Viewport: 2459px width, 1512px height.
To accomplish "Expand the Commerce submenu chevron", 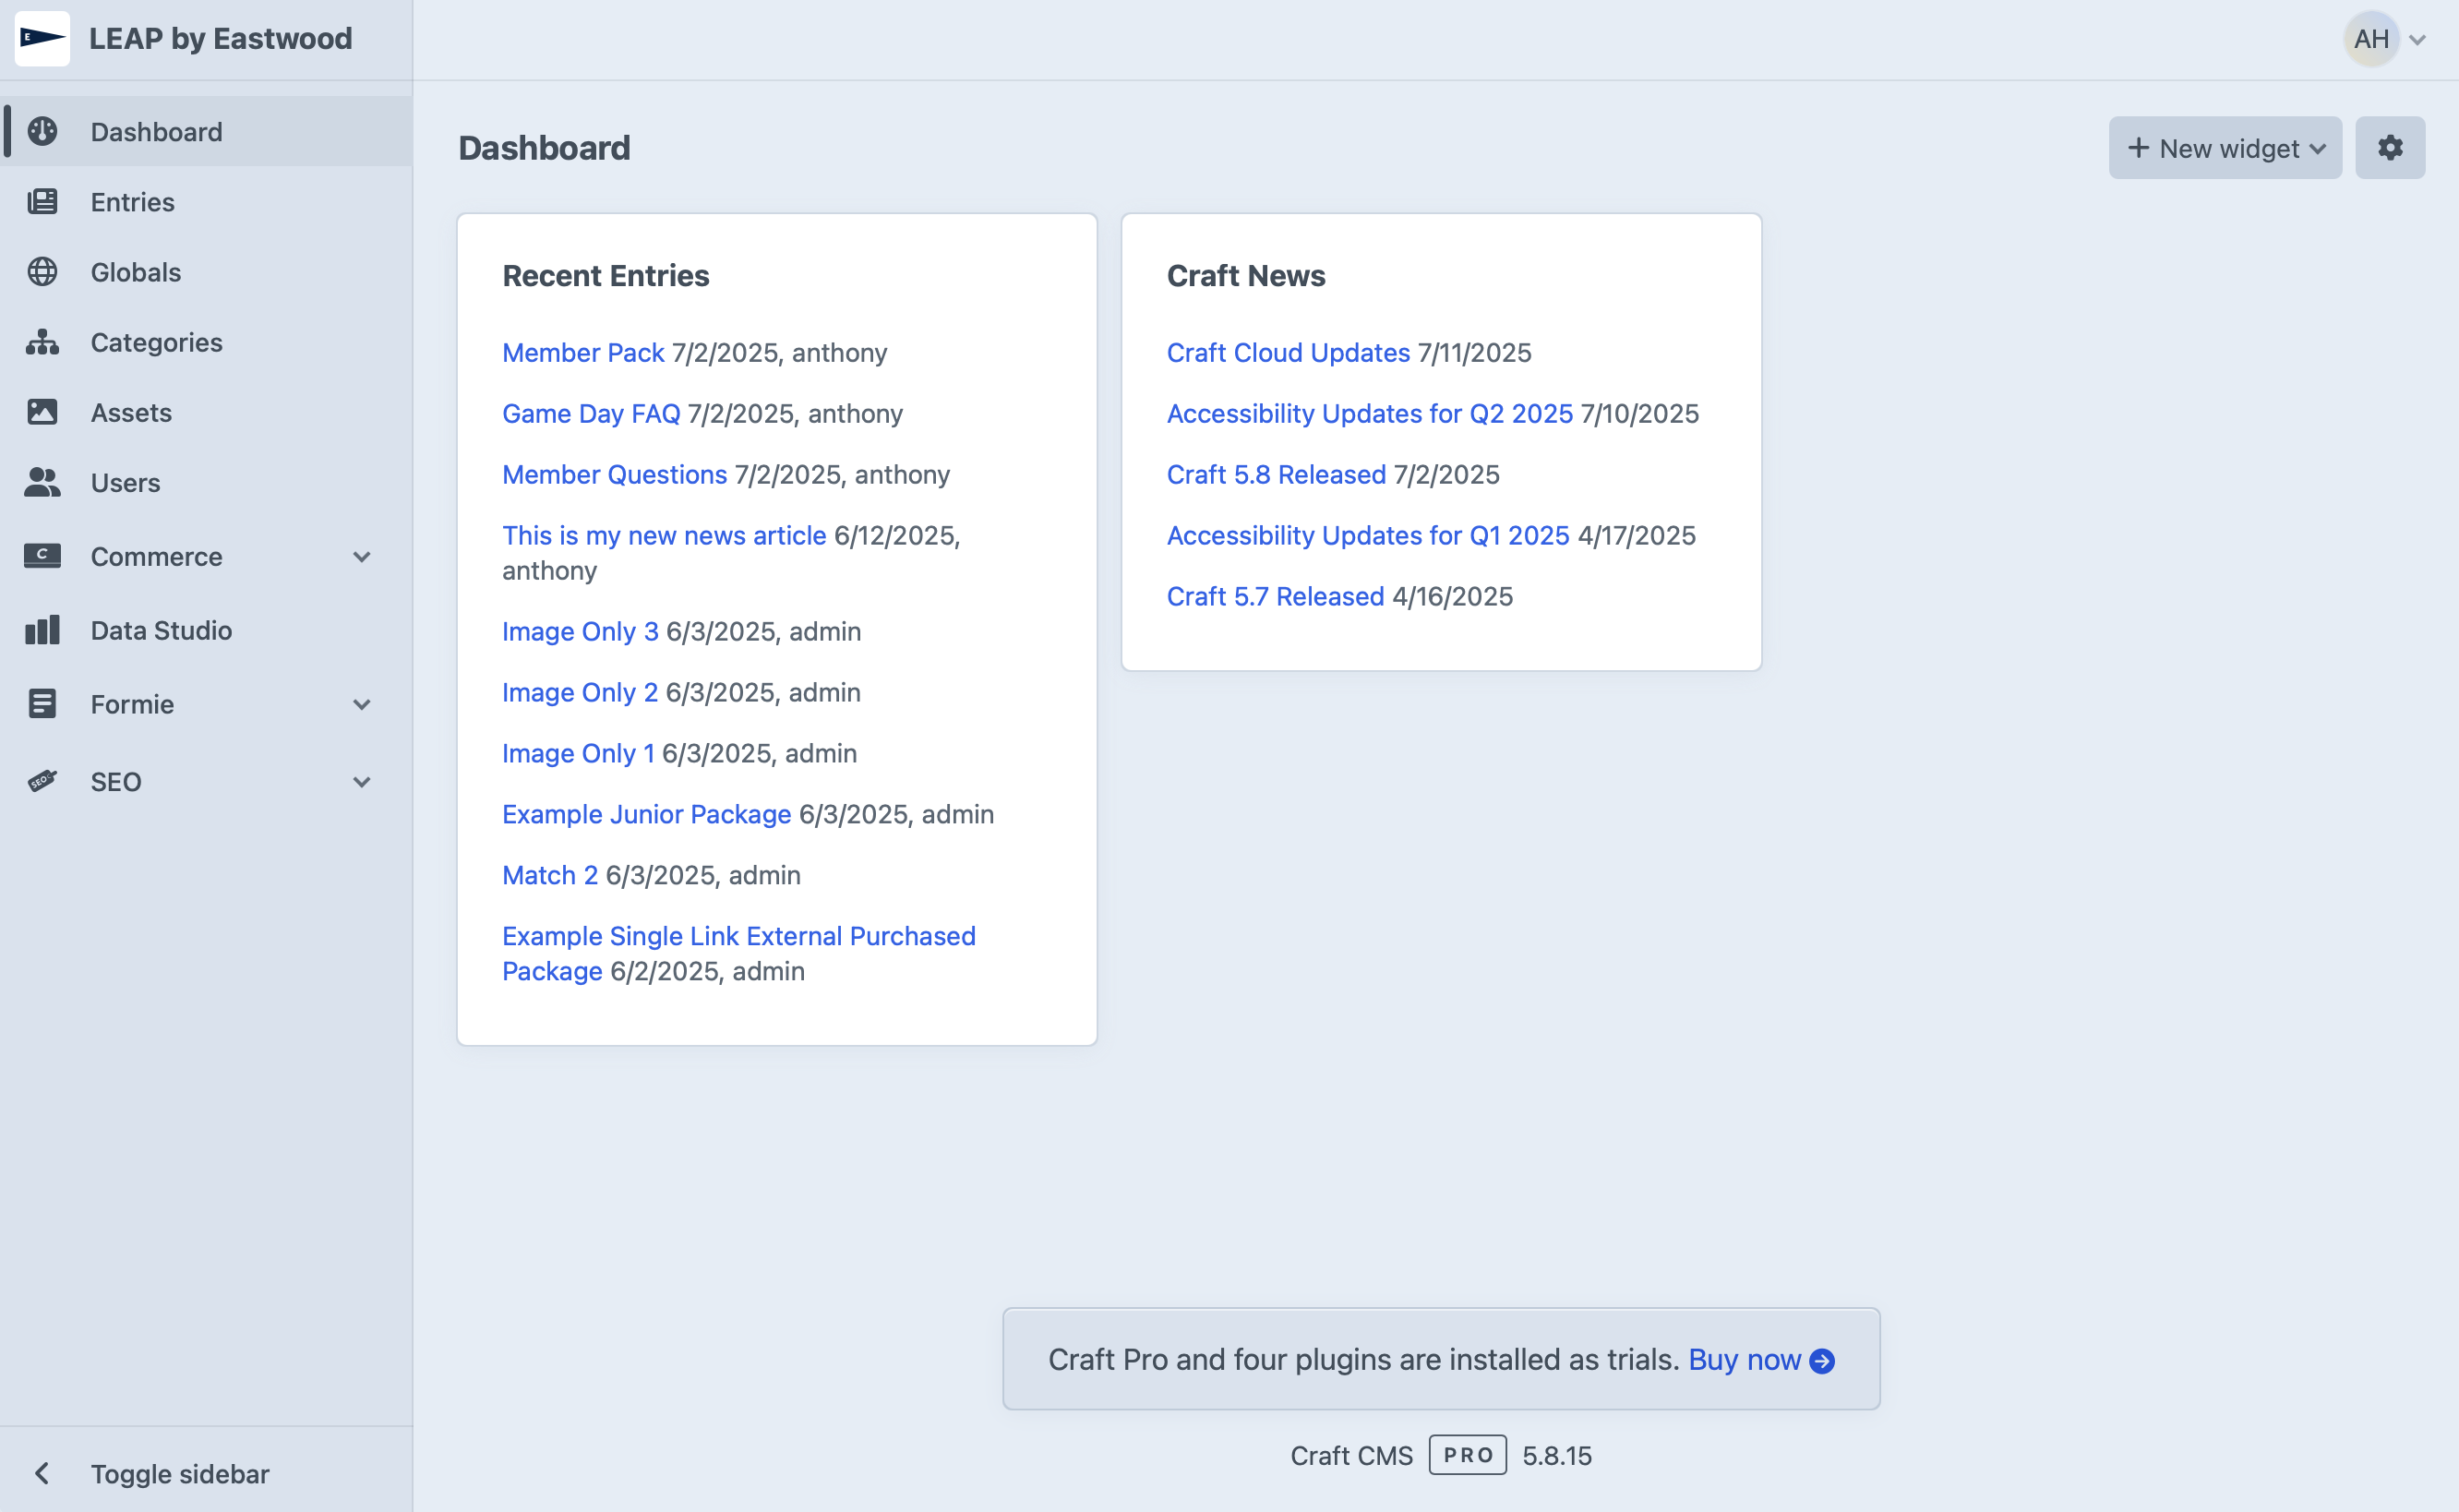I will click(x=362, y=557).
